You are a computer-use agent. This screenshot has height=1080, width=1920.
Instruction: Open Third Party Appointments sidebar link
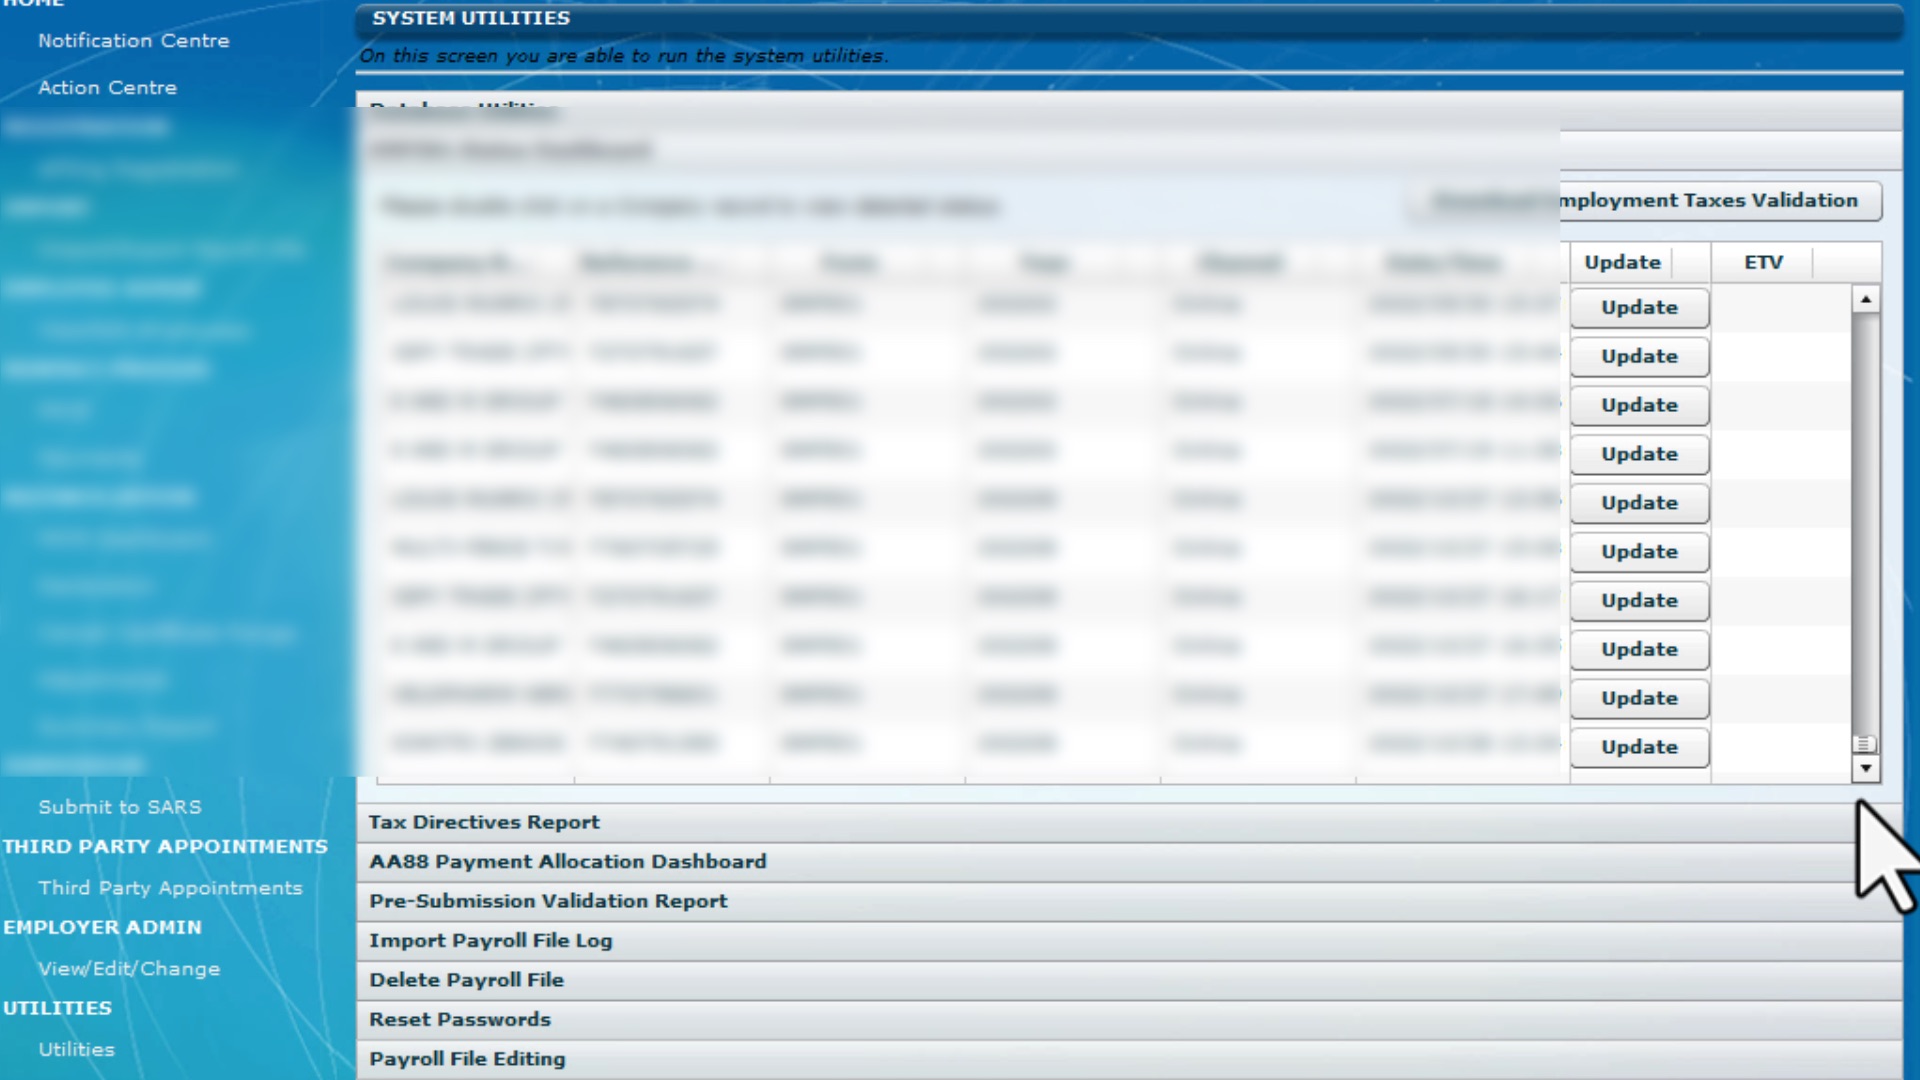(170, 888)
